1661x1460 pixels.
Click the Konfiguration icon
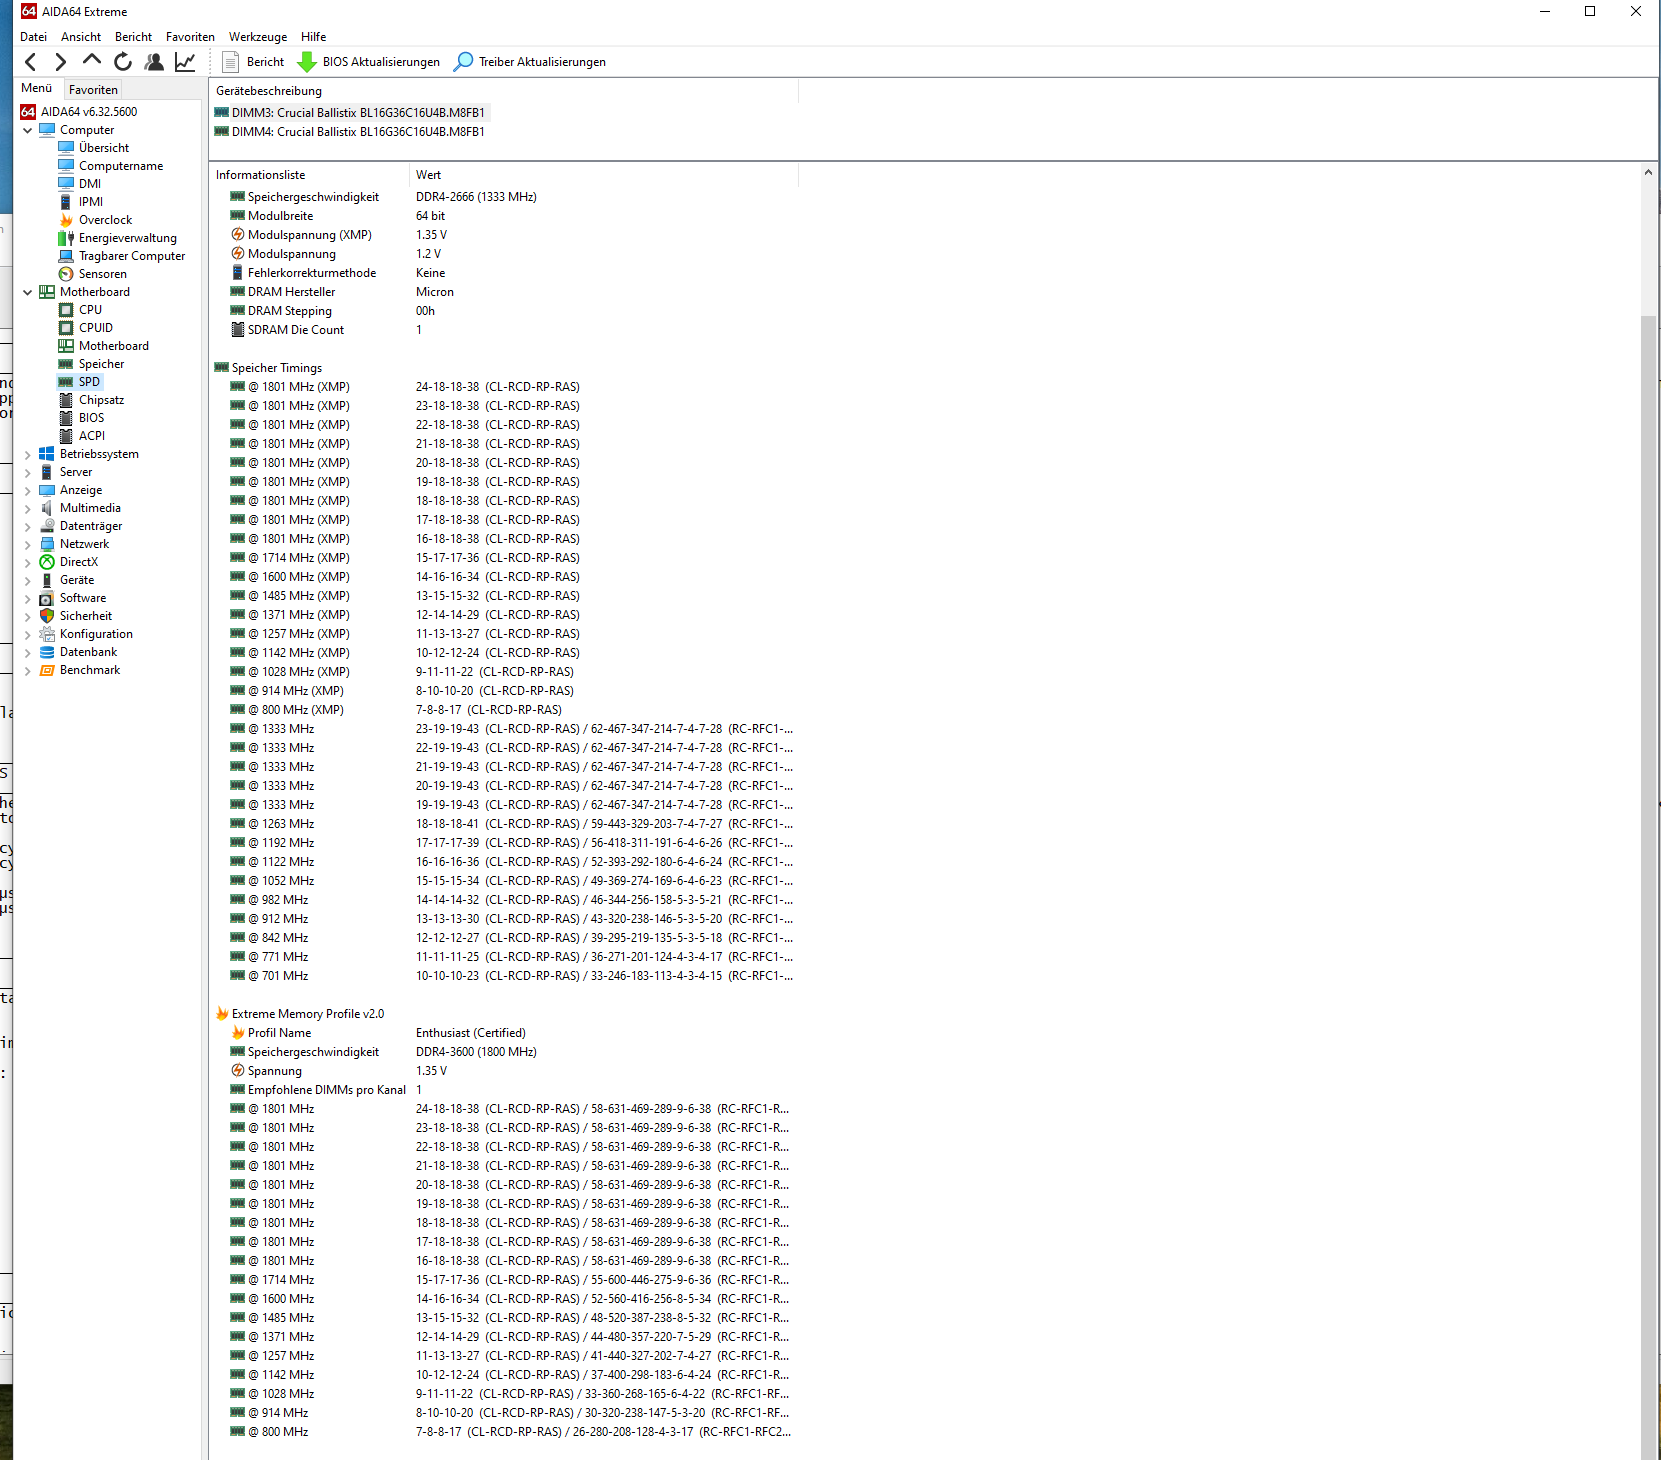pyautogui.click(x=47, y=634)
